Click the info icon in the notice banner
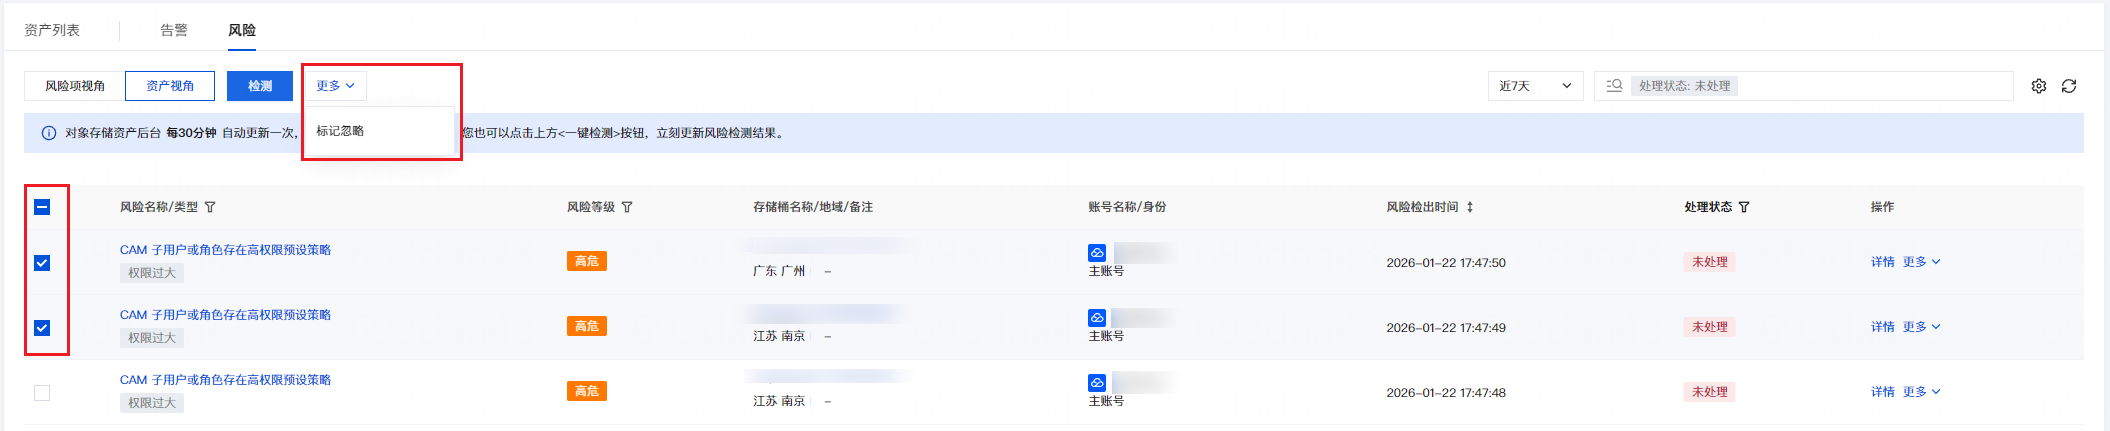Screen dimensions: 2110x431 click(48, 133)
